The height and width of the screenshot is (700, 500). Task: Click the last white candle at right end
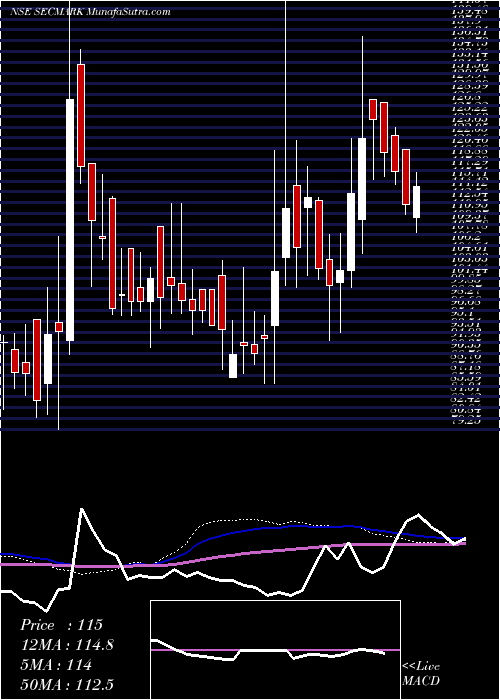(417, 202)
